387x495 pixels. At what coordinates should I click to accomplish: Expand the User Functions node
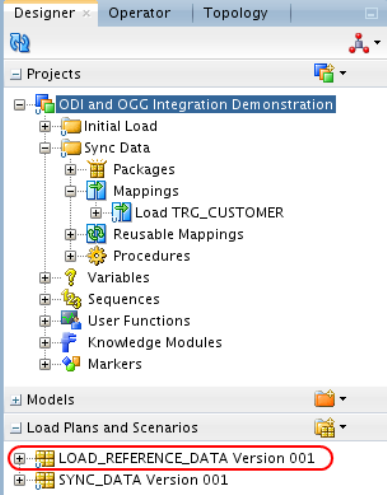tap(45, 321)
